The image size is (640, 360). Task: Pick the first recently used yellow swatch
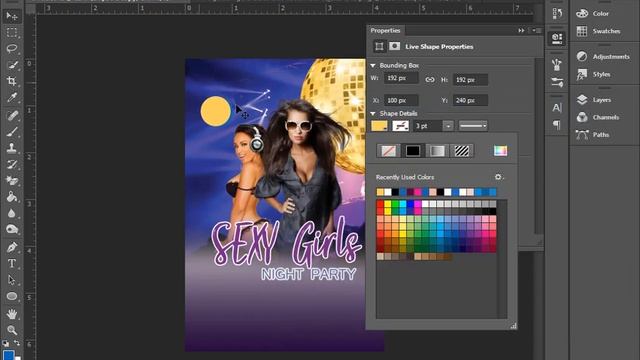pyautogui.click(x=380, y=192)
